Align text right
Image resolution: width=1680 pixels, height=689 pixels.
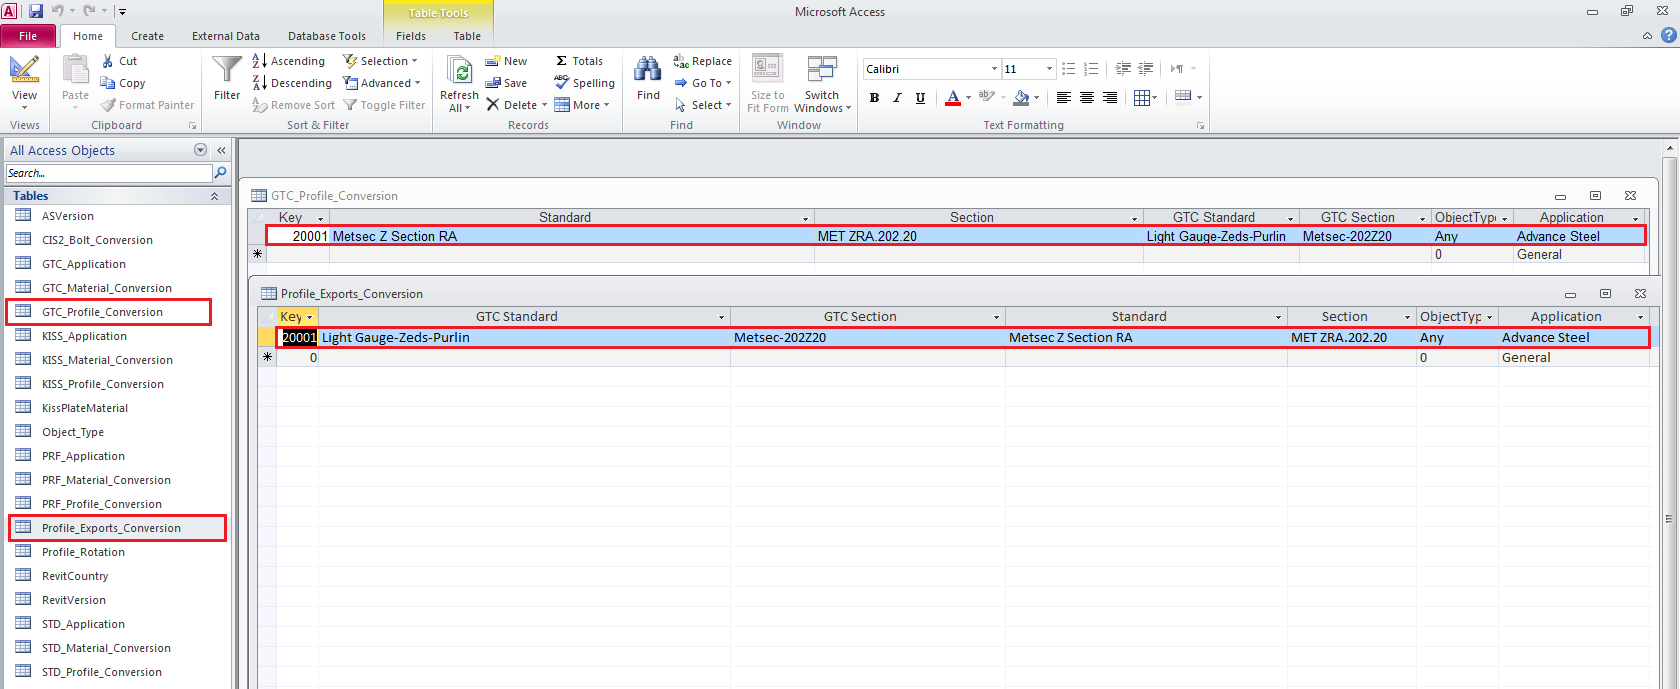1109,97
